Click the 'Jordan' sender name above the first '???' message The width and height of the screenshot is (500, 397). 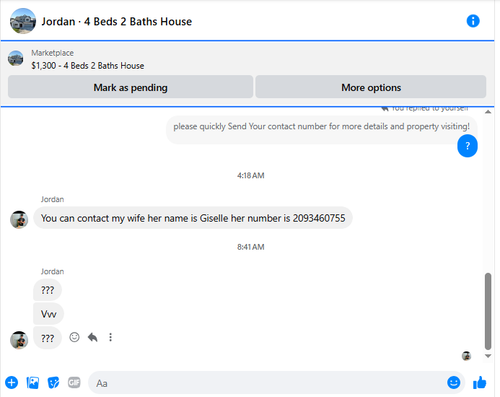tap(52, 271)
